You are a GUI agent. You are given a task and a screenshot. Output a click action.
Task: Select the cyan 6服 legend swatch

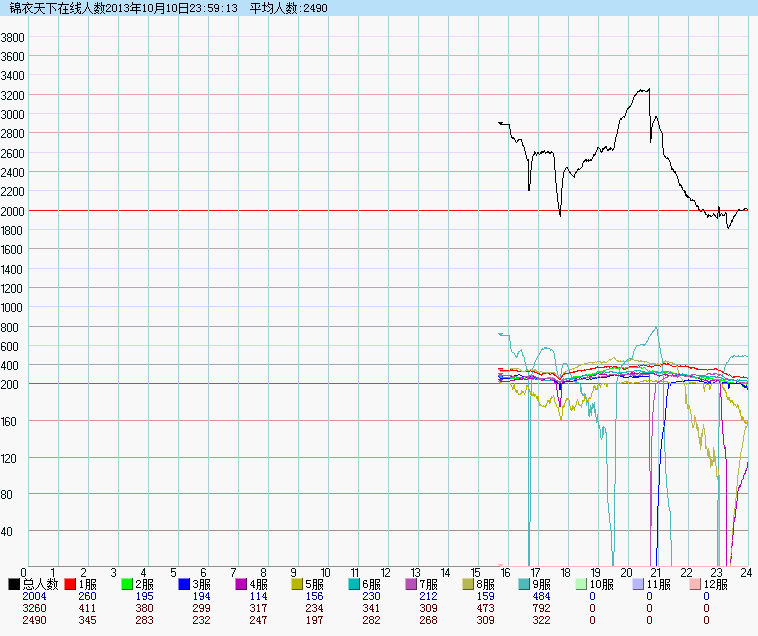355,584
